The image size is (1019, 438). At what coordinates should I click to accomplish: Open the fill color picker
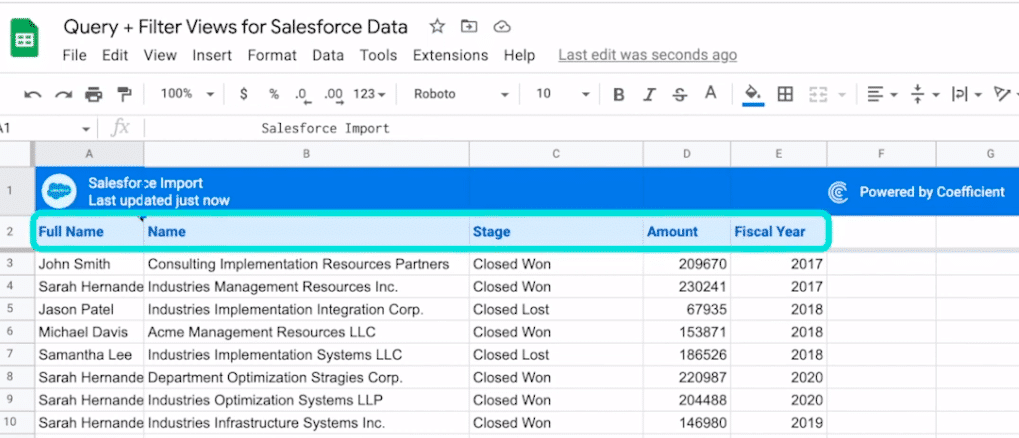point(753,94)
